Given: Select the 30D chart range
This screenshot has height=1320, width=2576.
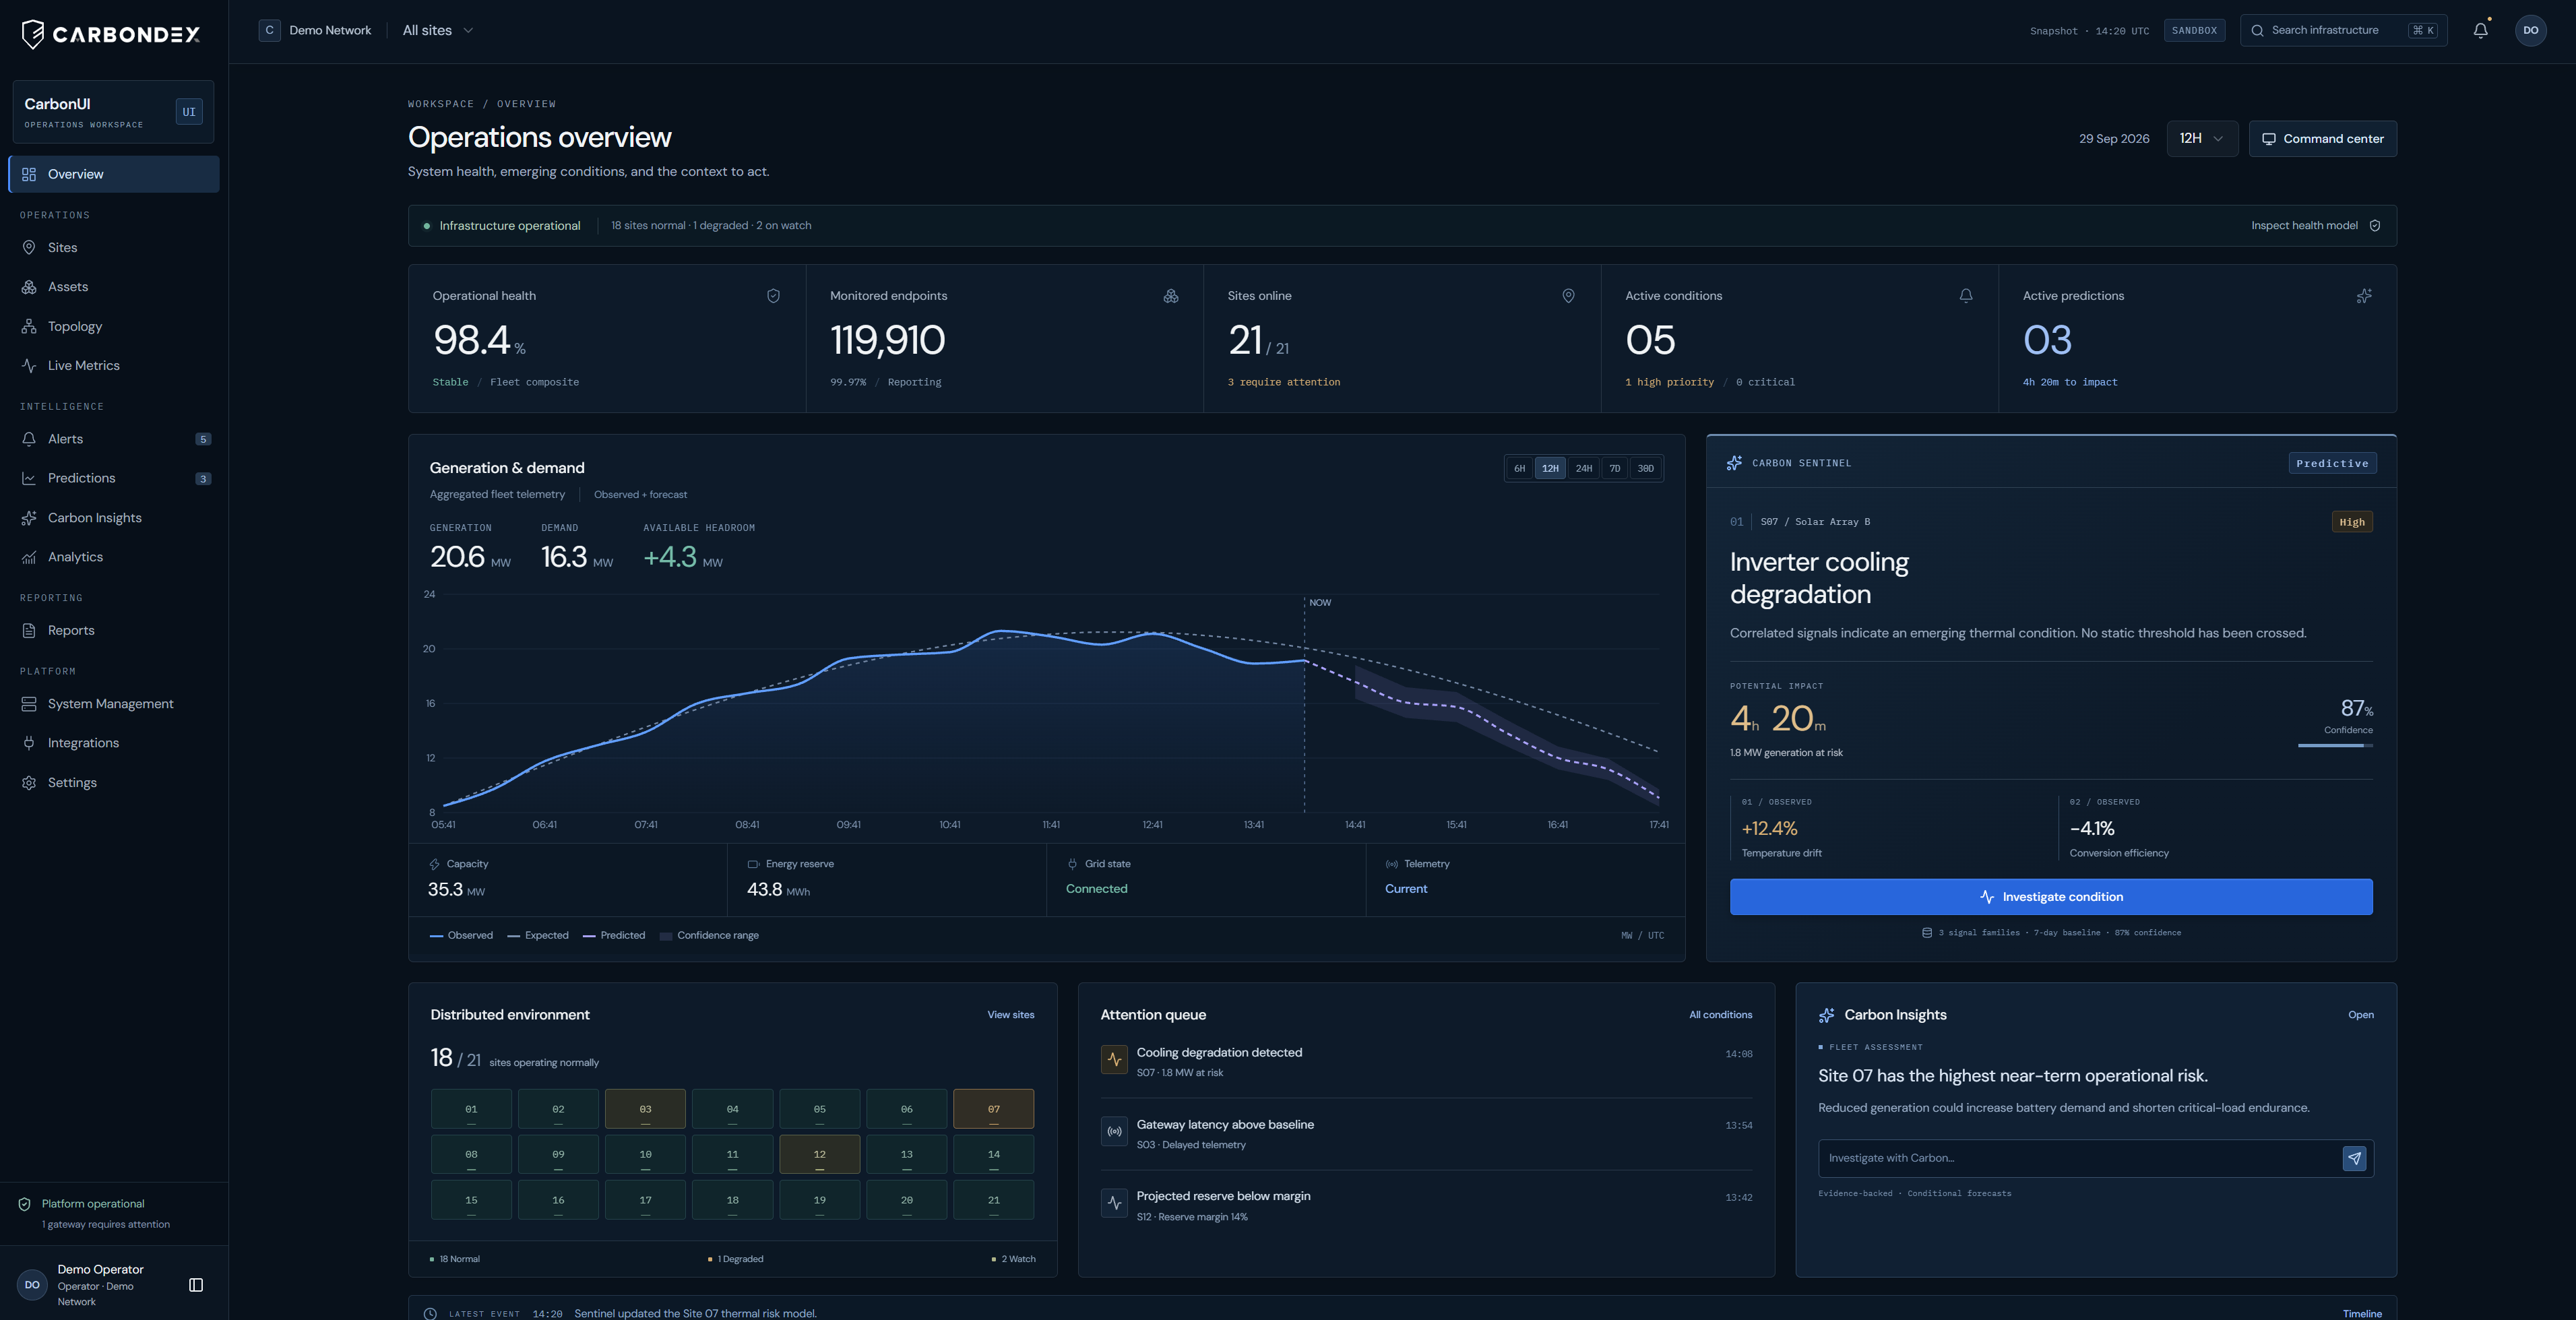Looking at the screenshot, I should tap(1645, 468).
